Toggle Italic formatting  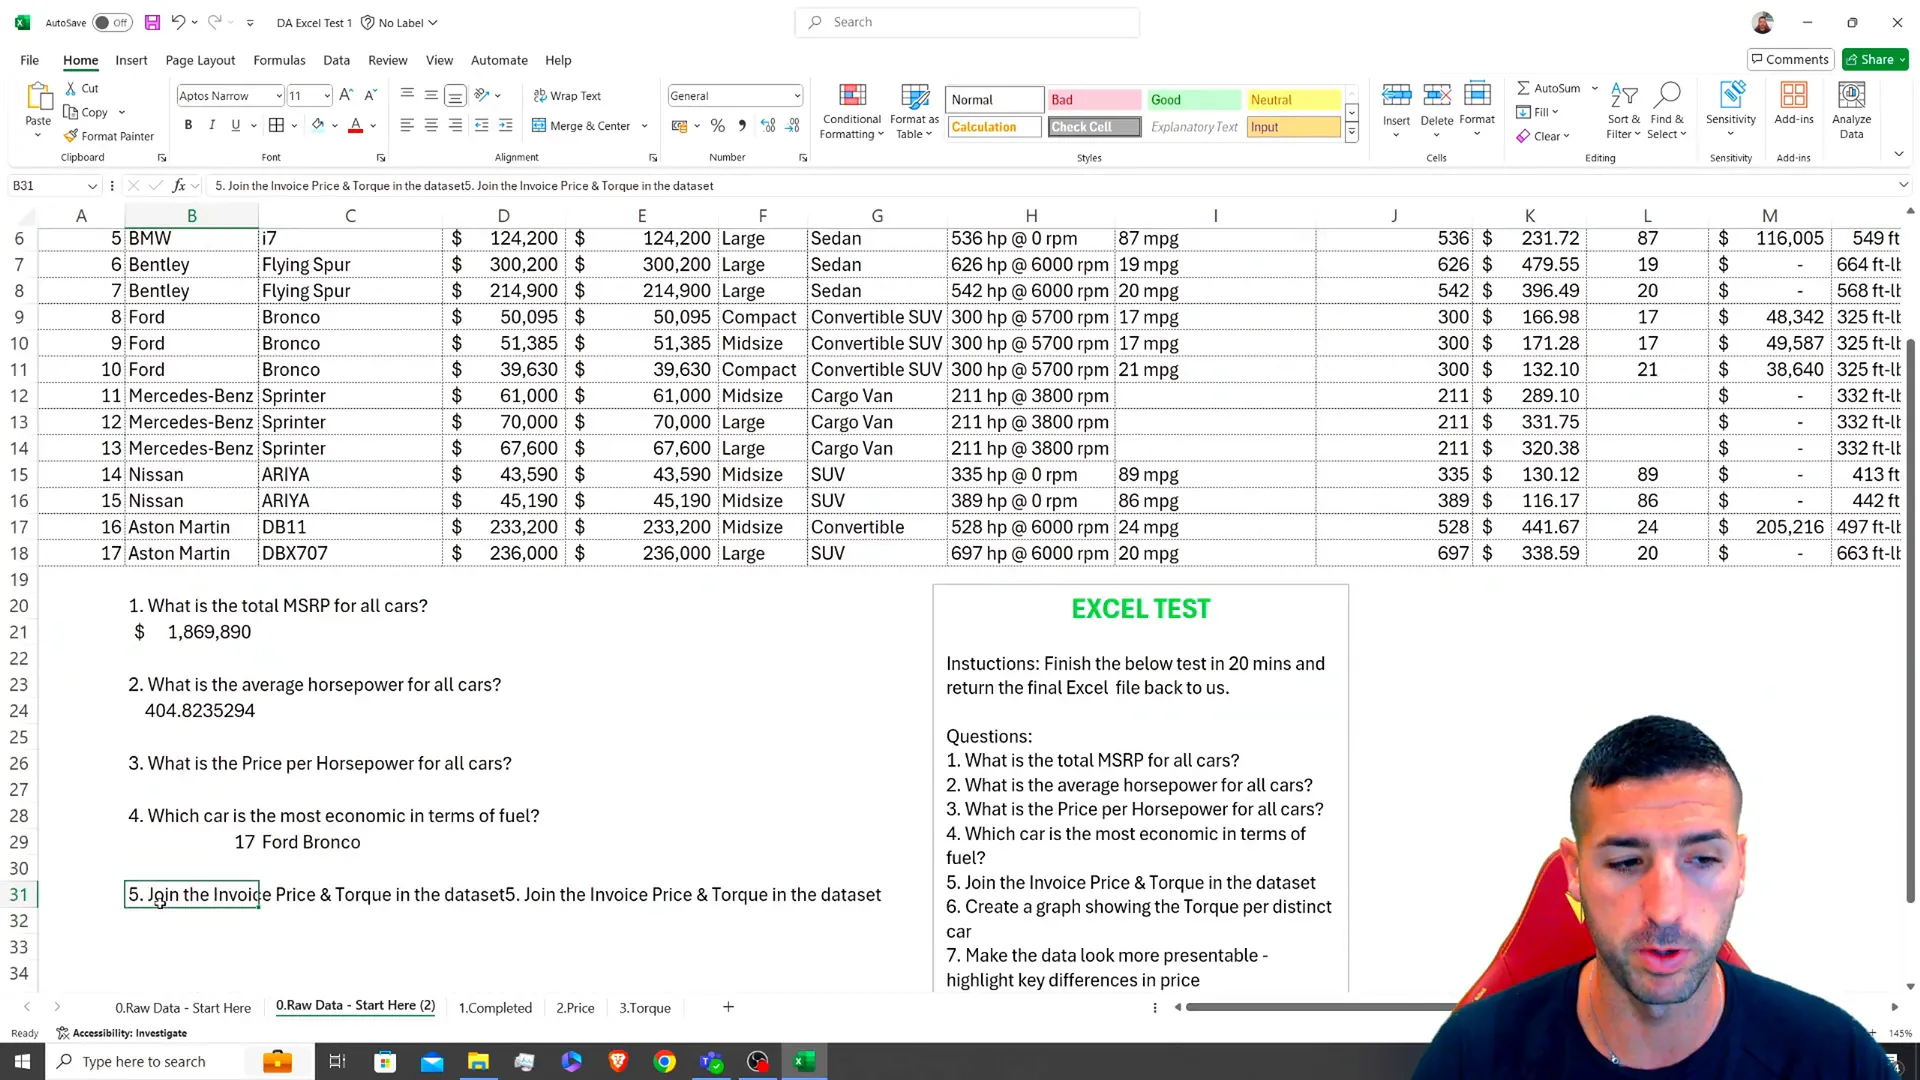(212, 125)
